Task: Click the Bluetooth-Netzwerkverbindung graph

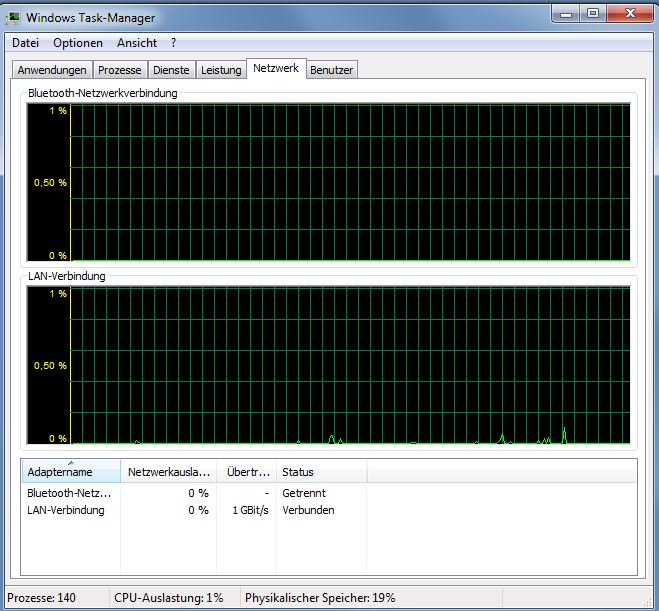Action: click(328, 182)
